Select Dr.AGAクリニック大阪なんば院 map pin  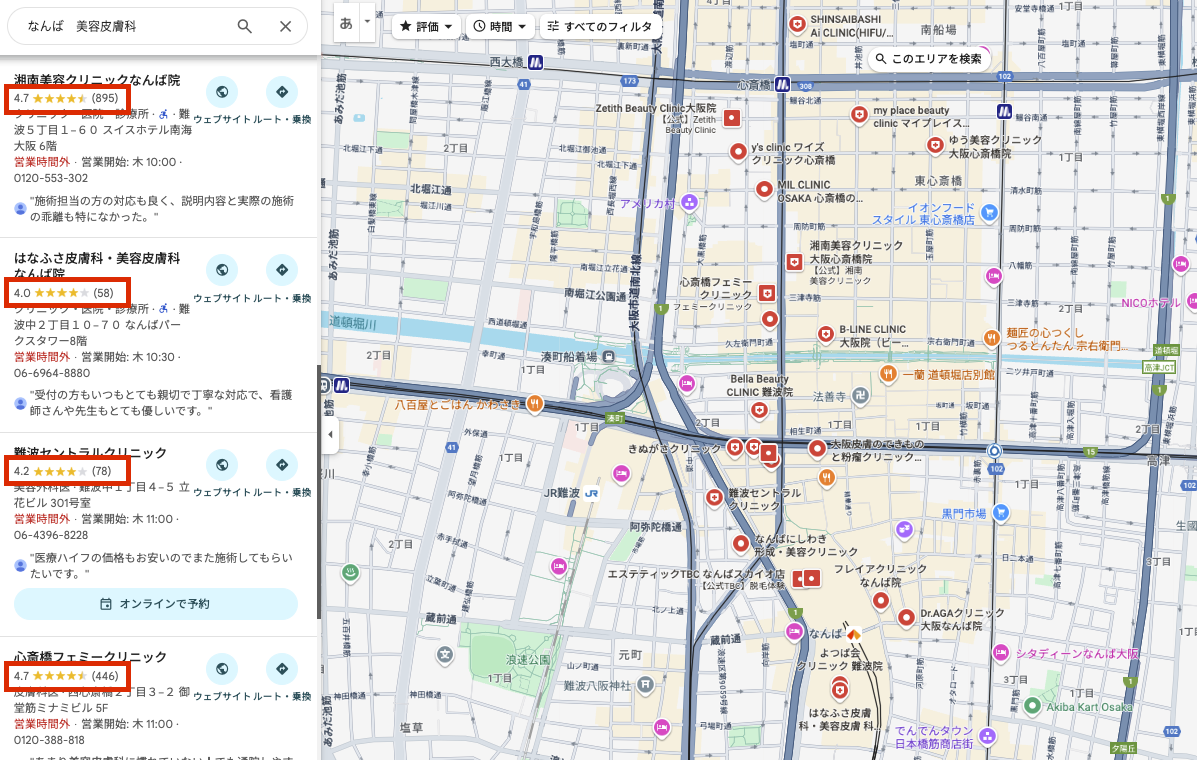[x=906, y=618]
